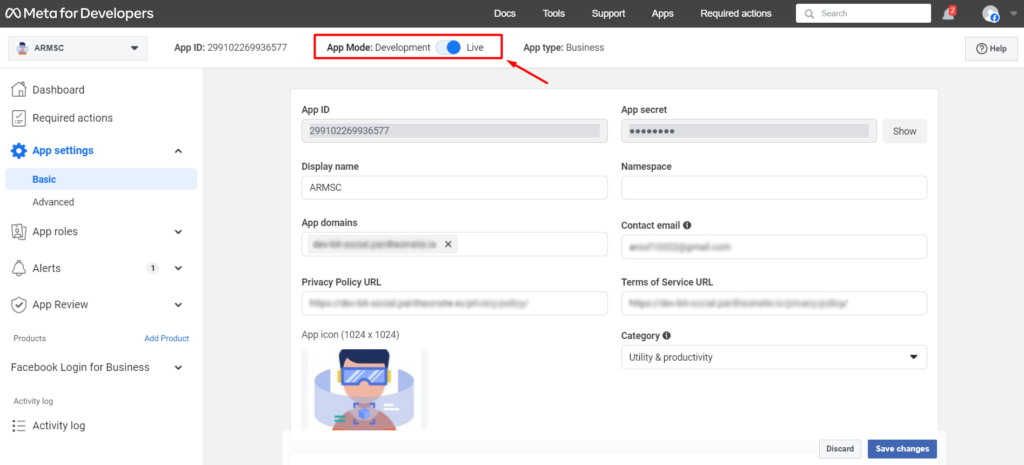Click the Contact email info icon
Screen dimensions: 1024x465
[687, 225]
